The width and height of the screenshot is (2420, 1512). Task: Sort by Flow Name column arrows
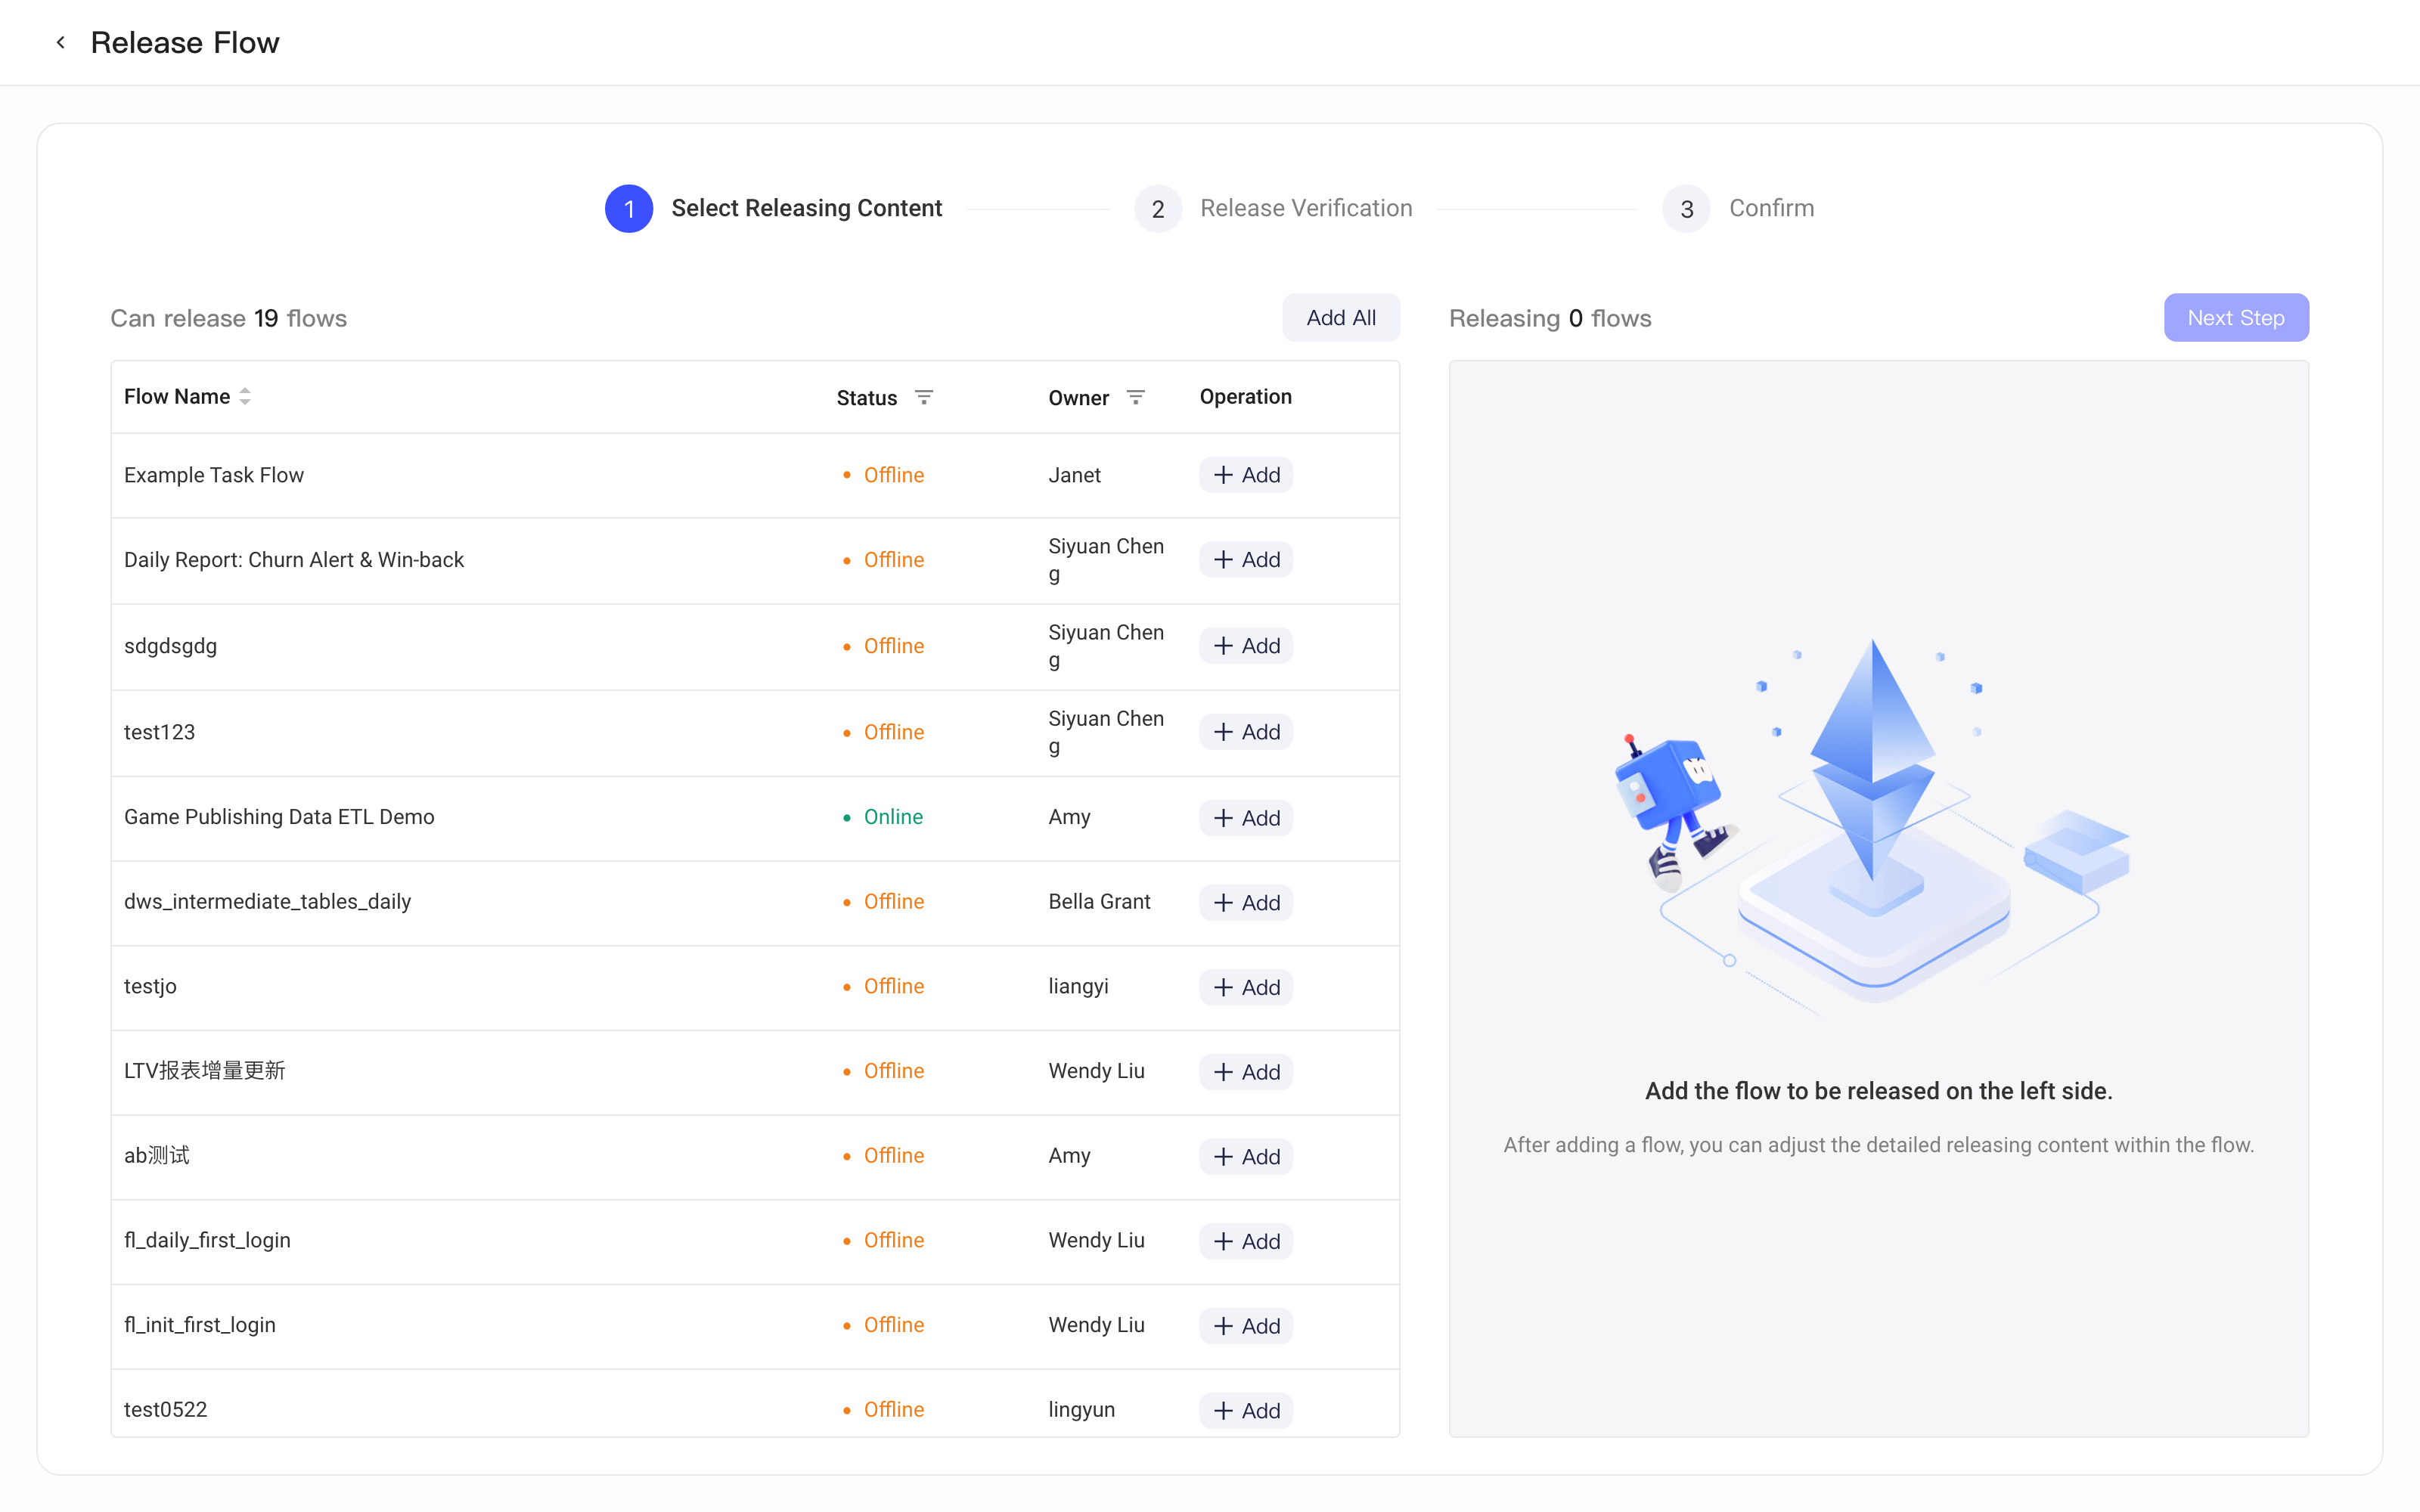245,397
